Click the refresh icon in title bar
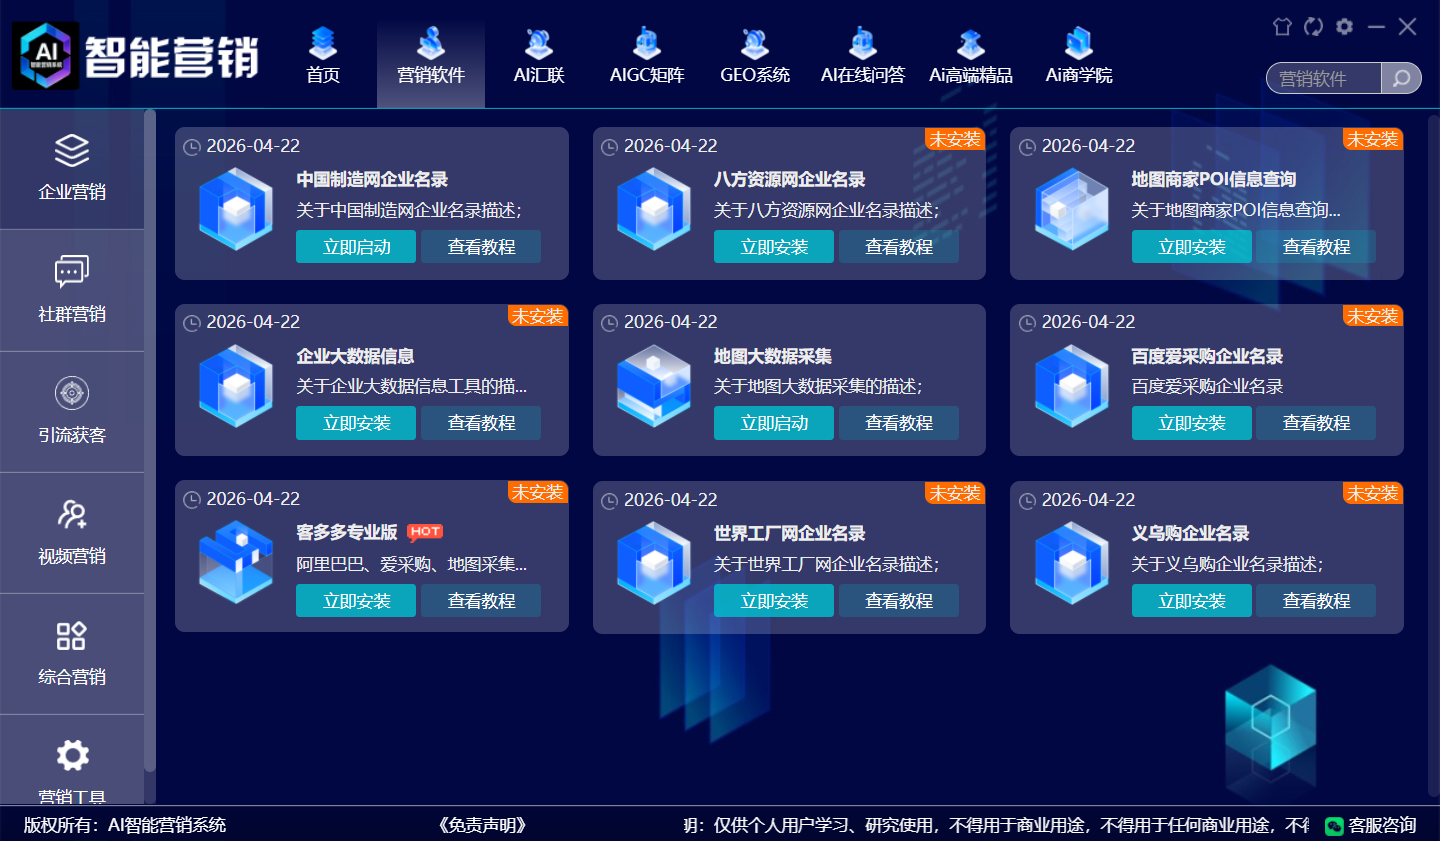This screenshot has width=1440, height=841. (x=1313, y=27)
